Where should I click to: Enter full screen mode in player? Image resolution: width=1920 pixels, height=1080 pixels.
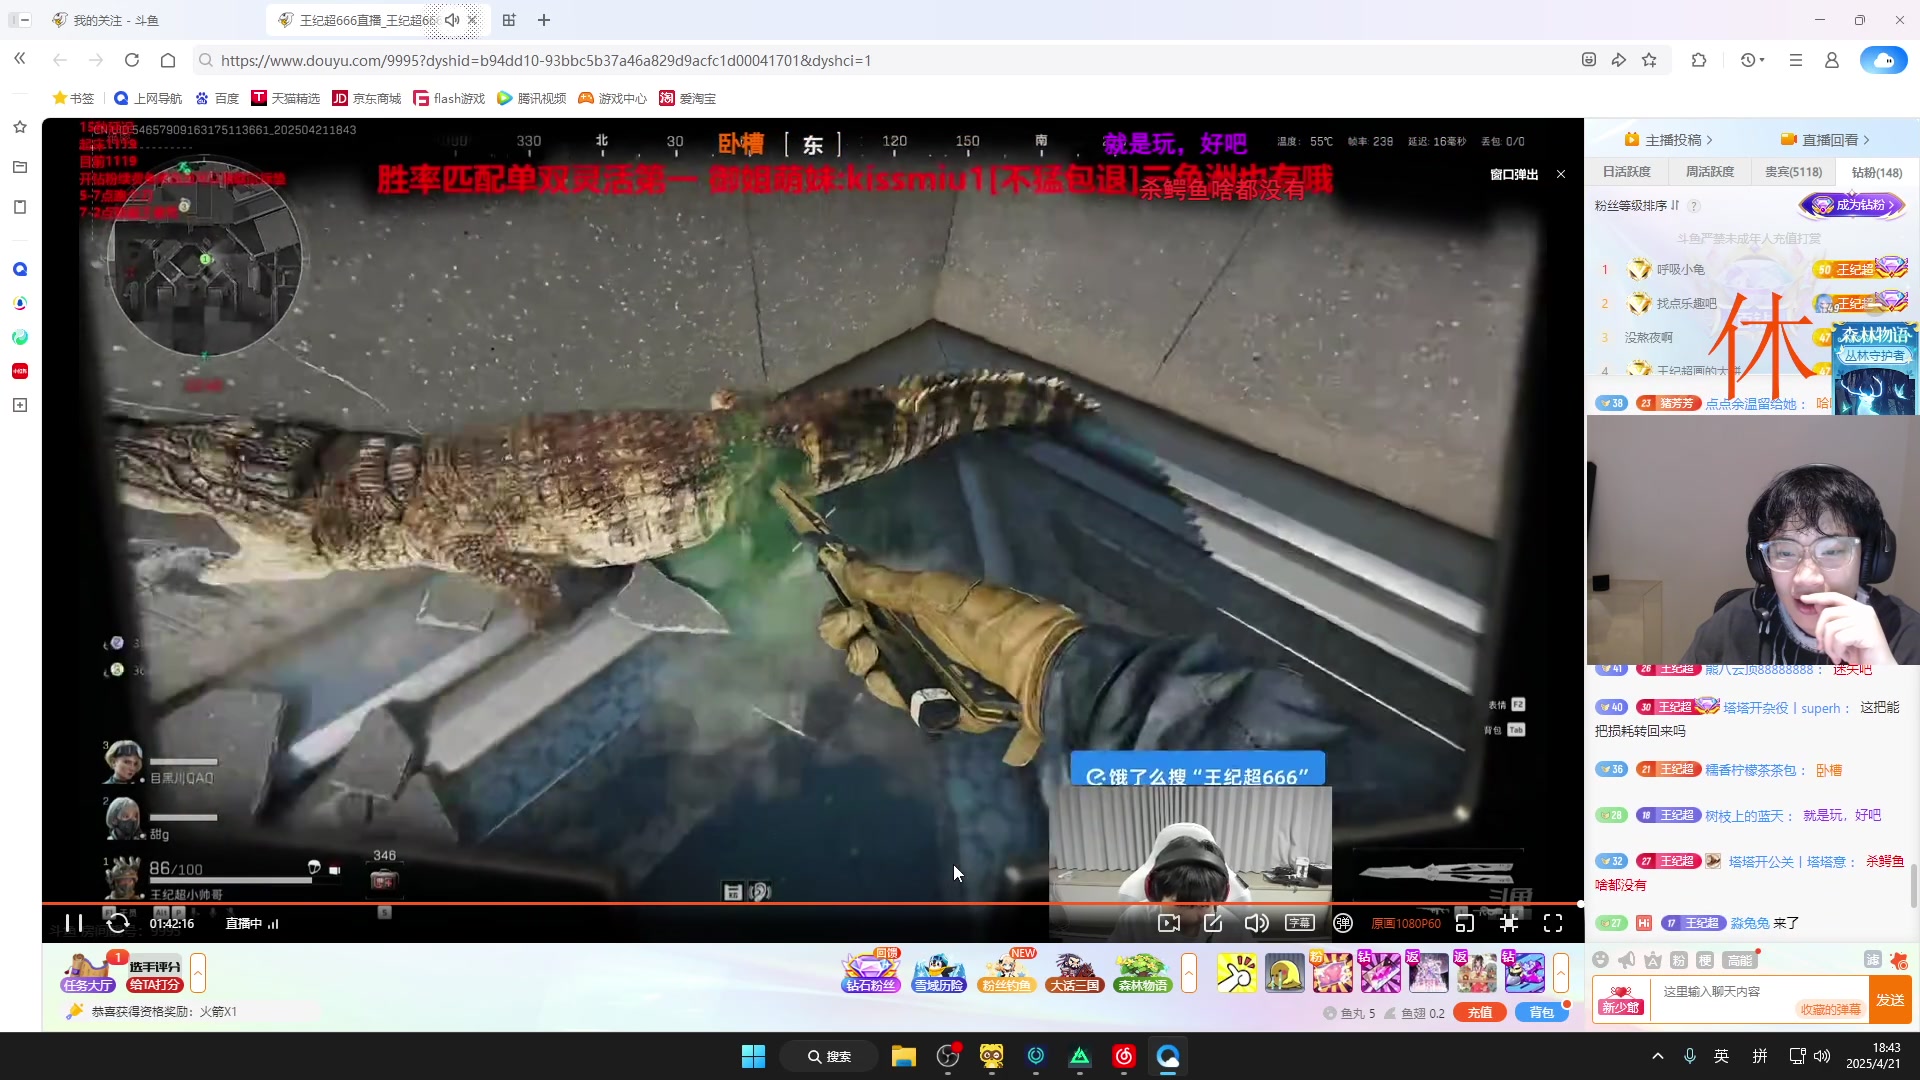click(x=1553, y=923)
